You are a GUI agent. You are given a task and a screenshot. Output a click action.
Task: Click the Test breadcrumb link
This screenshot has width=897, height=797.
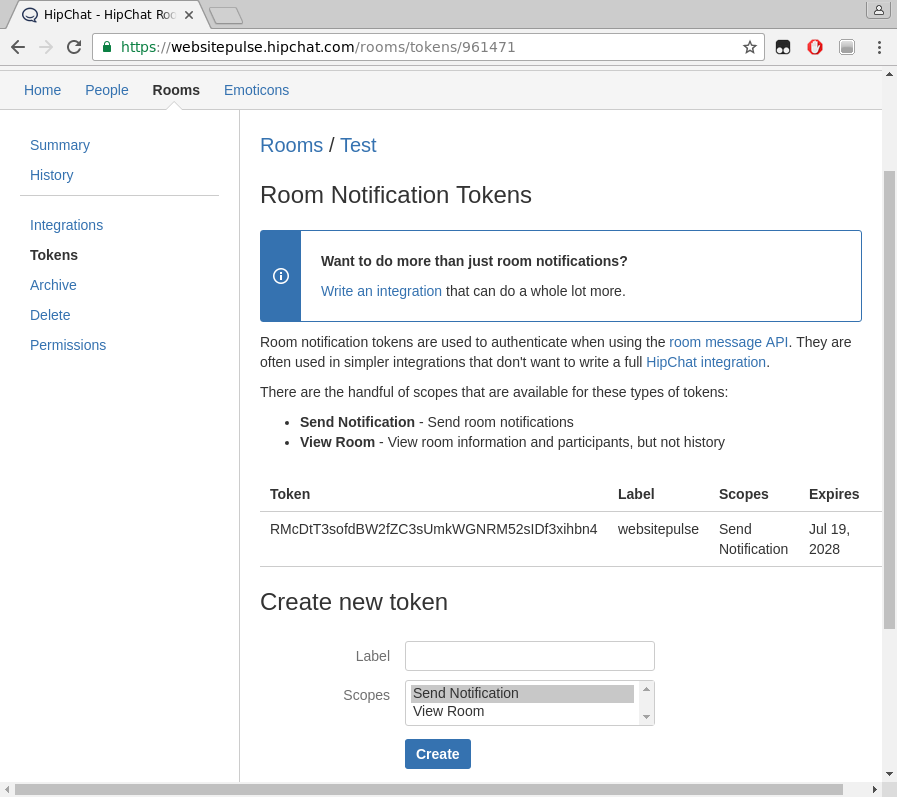[358, 145]
